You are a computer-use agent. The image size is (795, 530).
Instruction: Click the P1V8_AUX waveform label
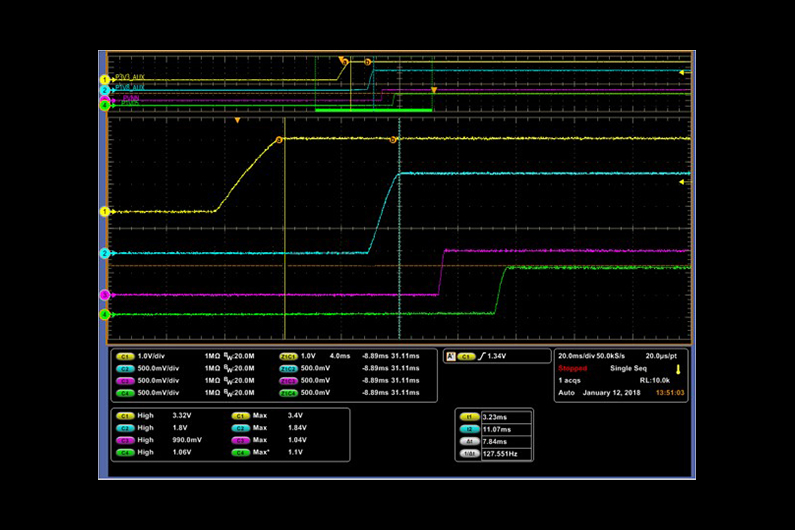tap(130, 87)
